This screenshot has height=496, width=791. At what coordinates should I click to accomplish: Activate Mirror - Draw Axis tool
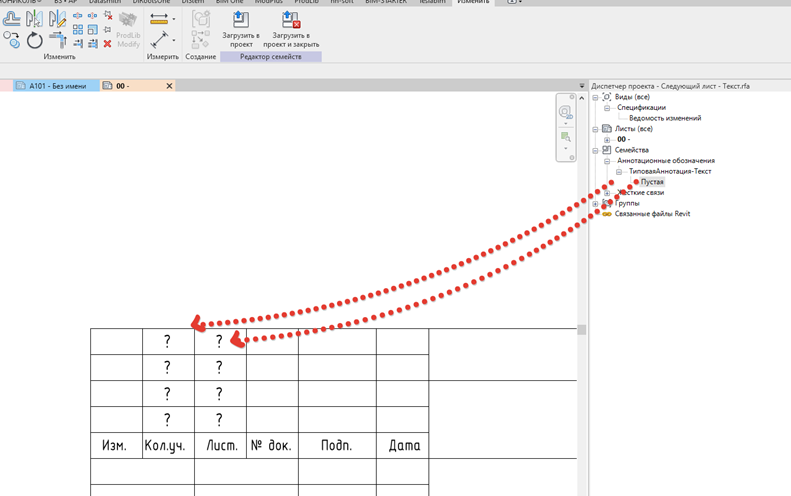57,19
